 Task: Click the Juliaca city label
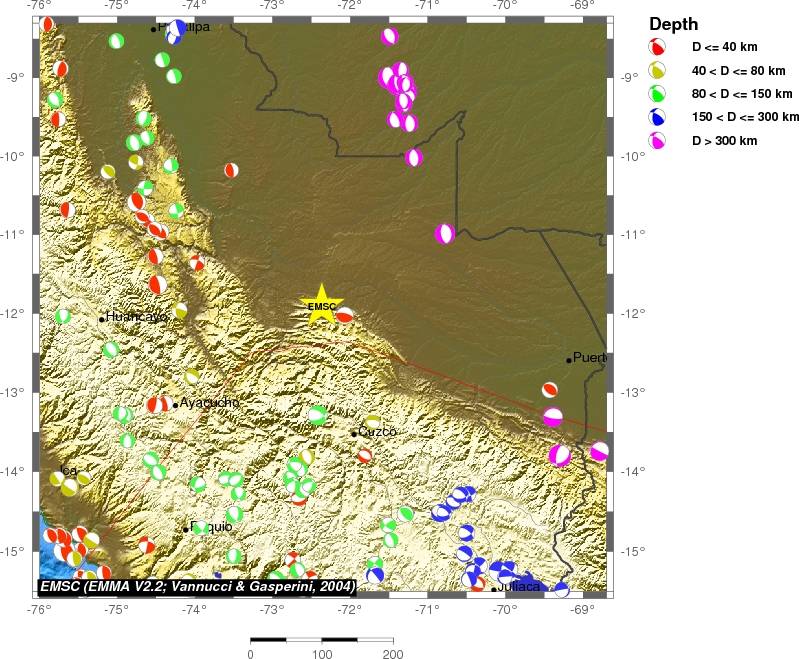tap(519, 587)
